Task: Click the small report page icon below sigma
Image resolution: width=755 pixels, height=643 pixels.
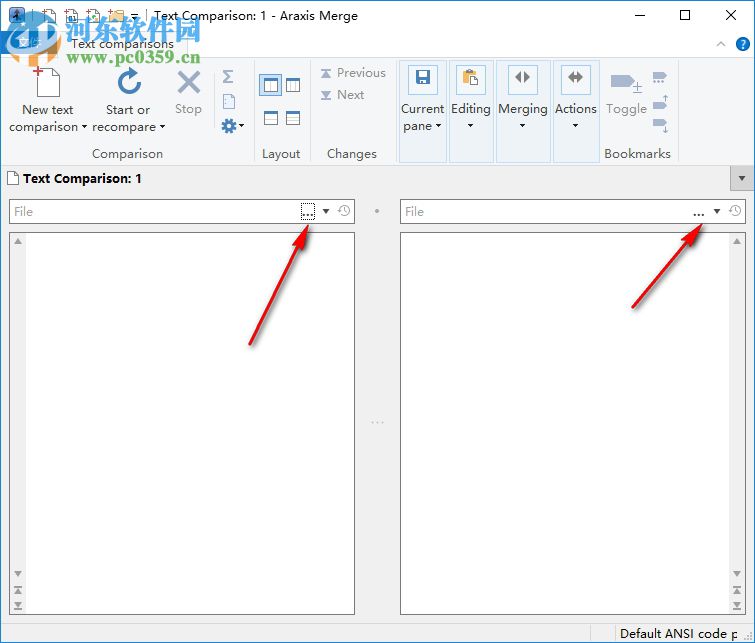Action: 229,102
